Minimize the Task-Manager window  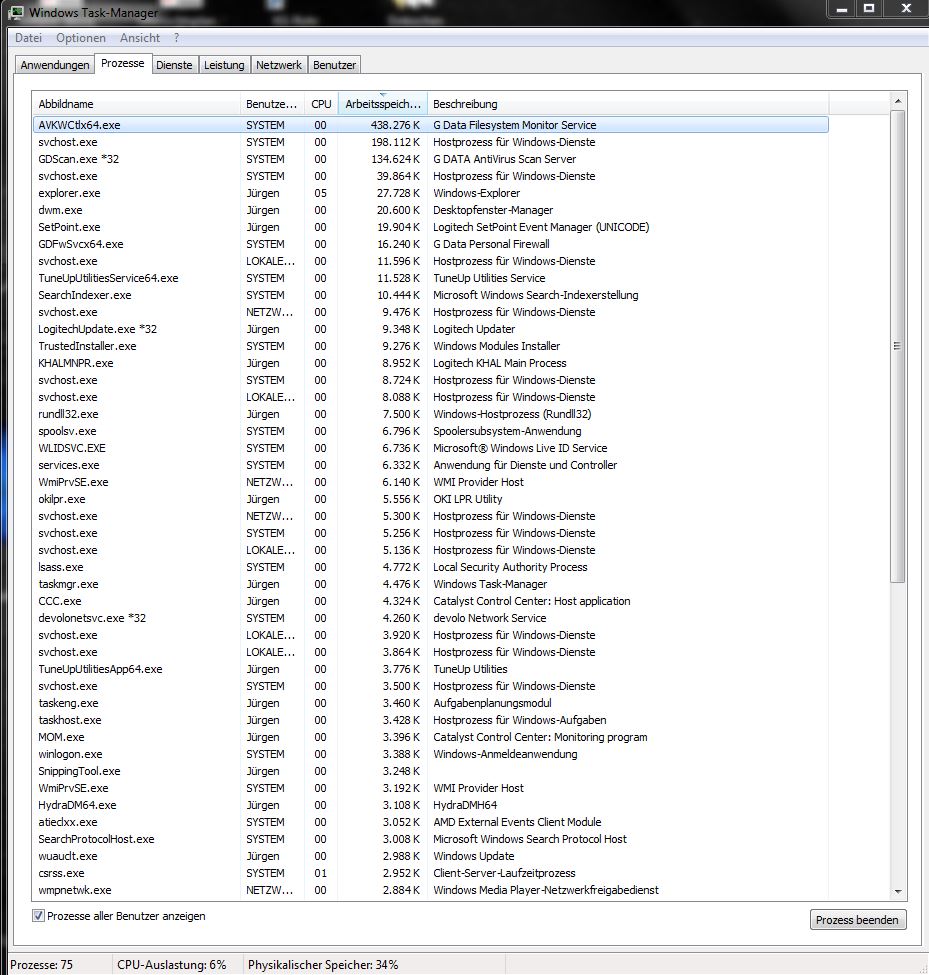(842, 9)
